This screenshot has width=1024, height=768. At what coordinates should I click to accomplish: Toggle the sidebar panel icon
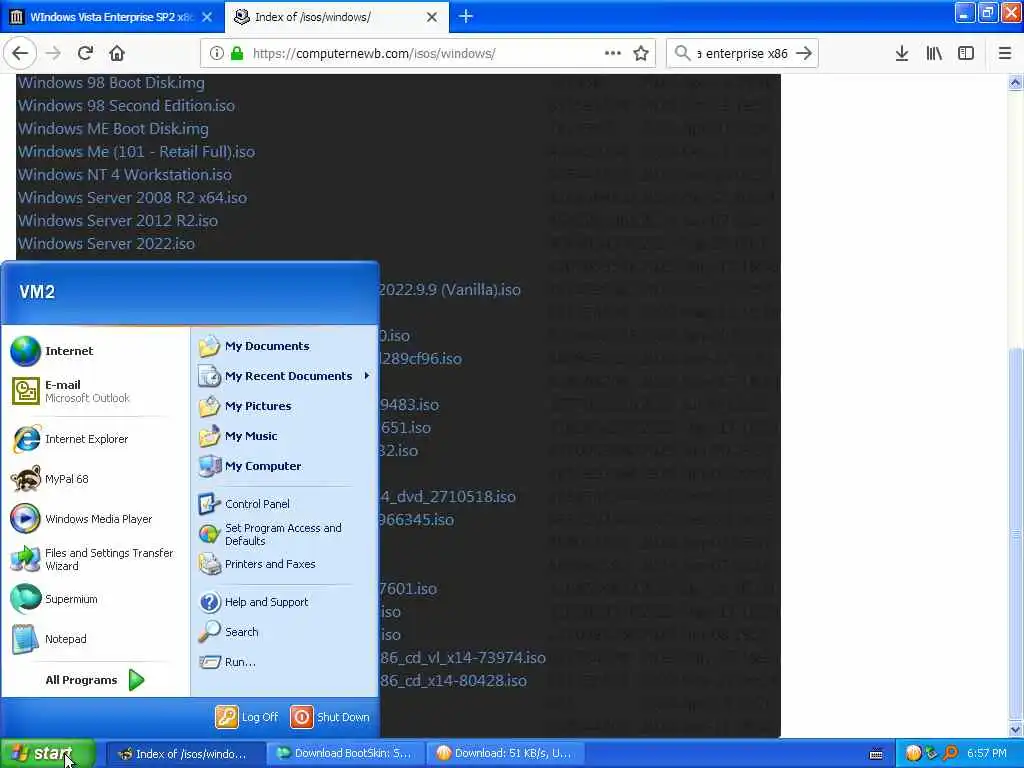[x=966, y=53]
